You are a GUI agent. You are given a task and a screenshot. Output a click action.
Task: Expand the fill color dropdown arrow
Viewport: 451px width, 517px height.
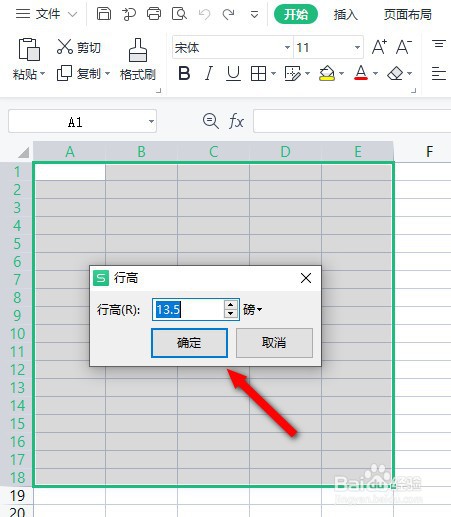[341, 73]
